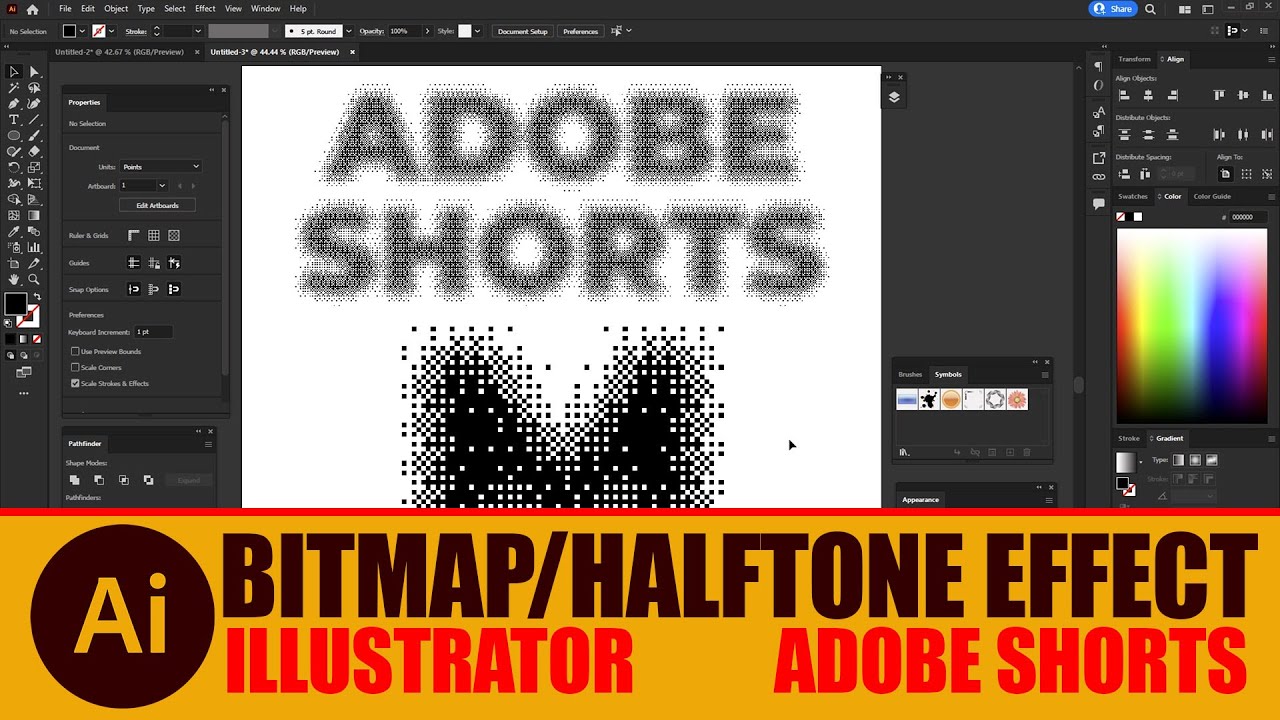This screenshot has height=720, width=1280.
Task: Click the color spectrum picker
Action: pyautogui.click(x=1191, y=326)
